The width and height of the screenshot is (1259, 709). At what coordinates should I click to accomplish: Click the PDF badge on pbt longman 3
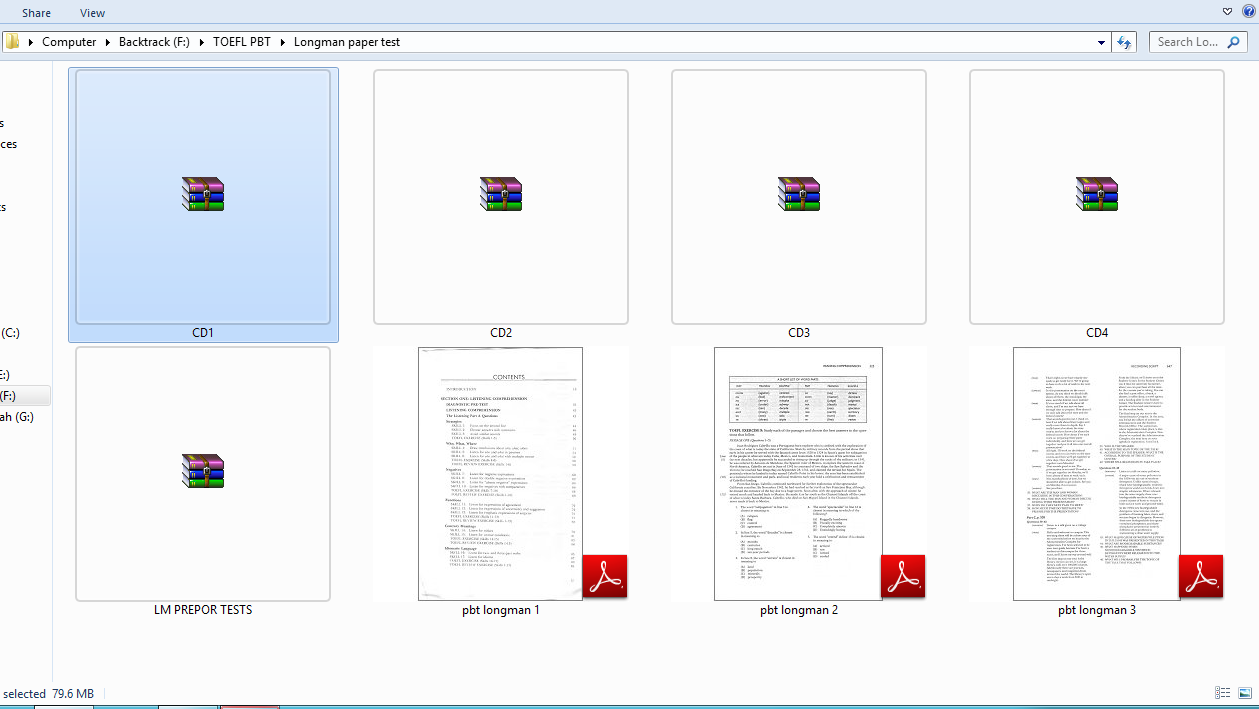pyautogui.click(x=1201, y=576)
